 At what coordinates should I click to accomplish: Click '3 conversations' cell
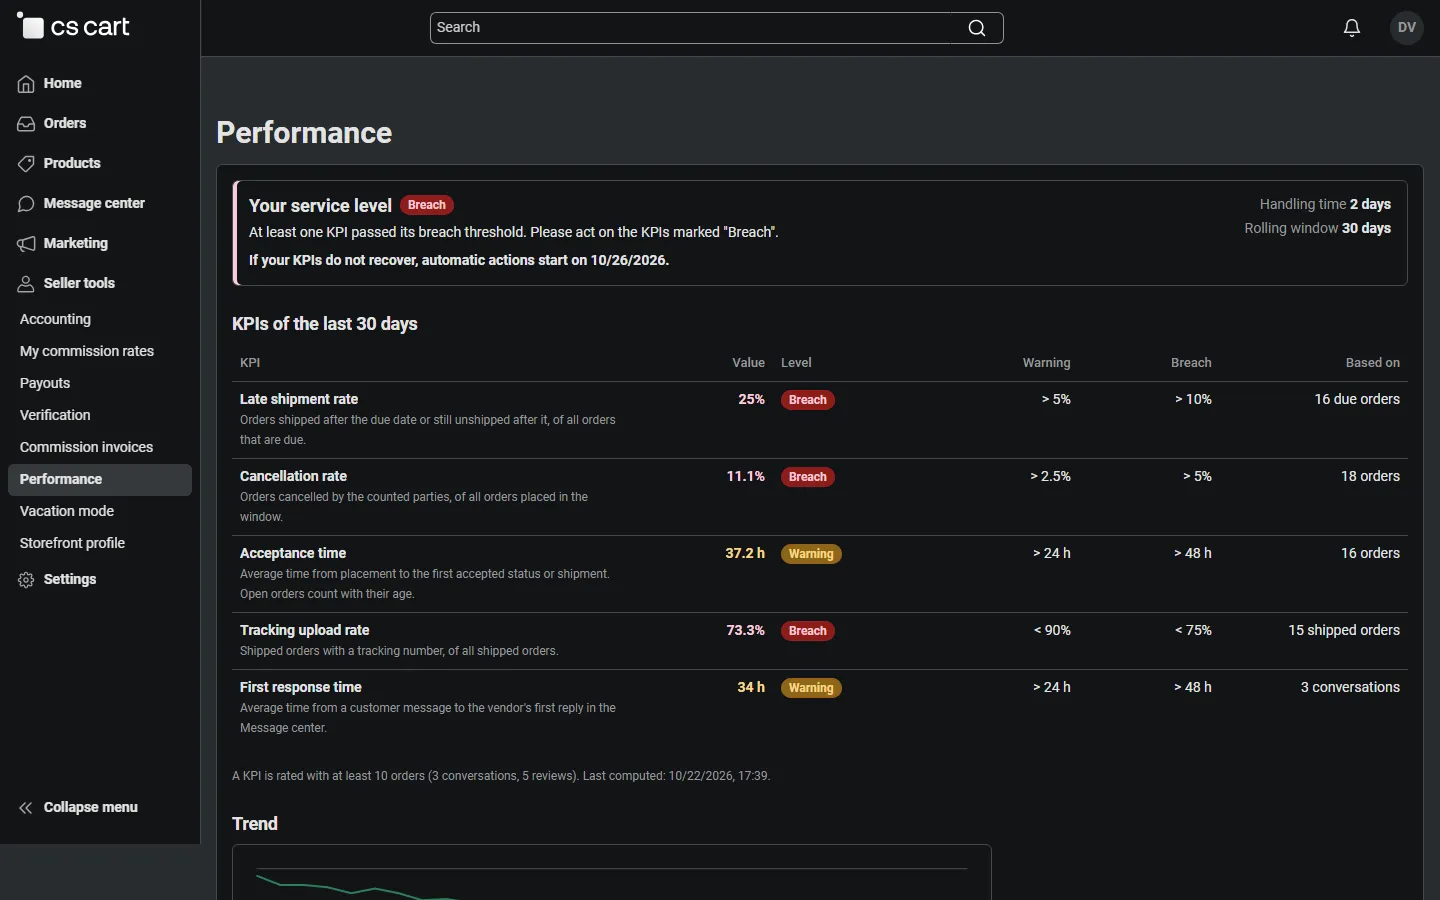1350,687
